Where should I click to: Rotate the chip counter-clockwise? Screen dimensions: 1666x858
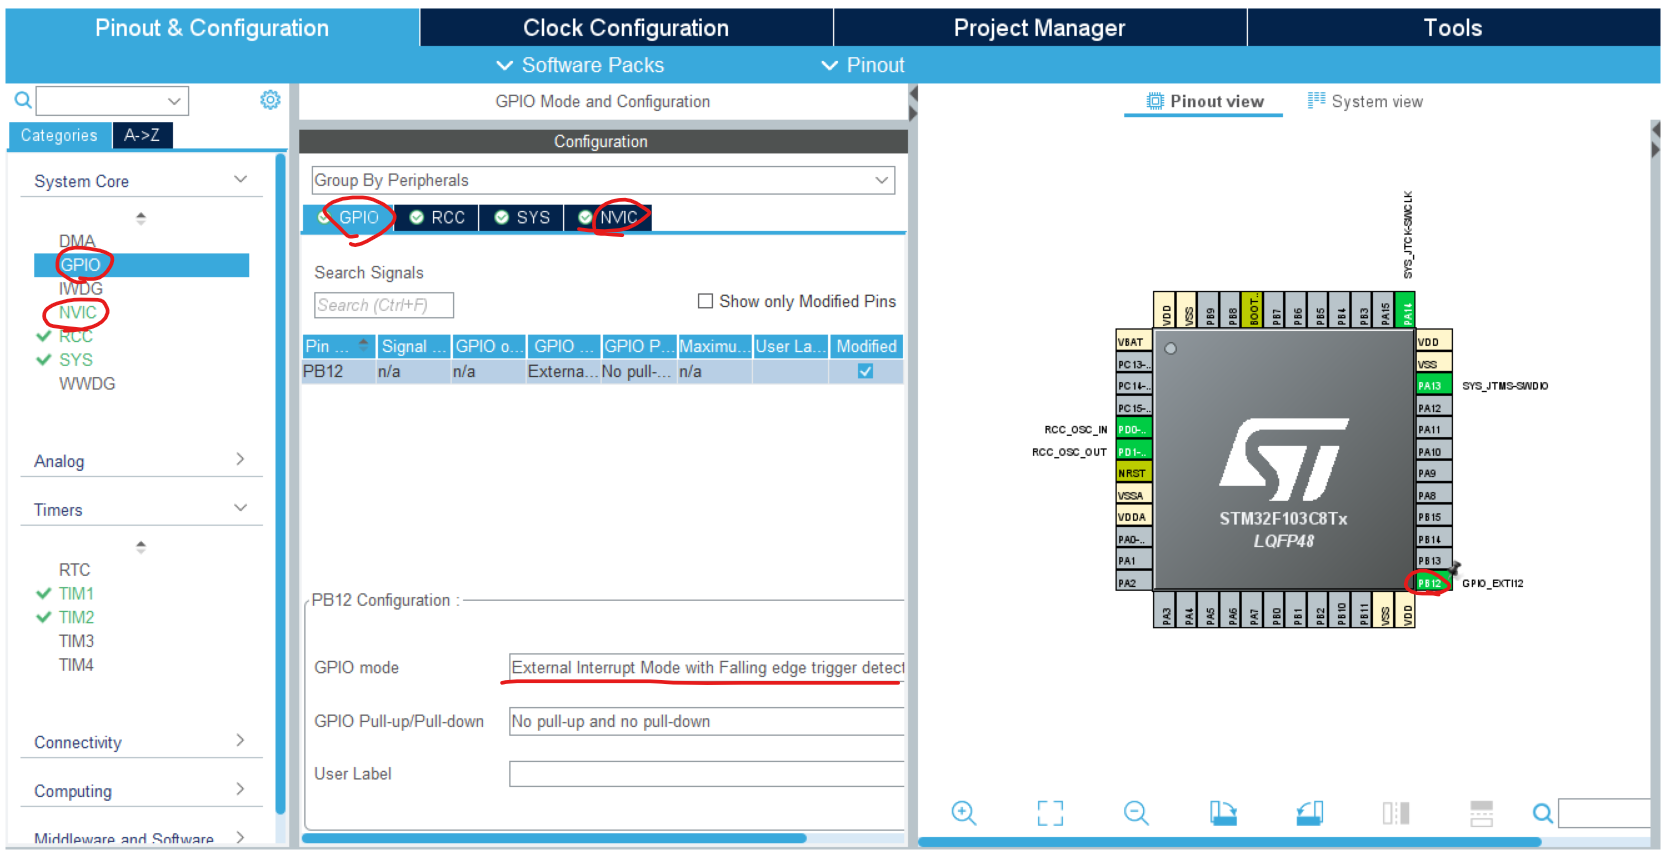[1310, 813]
